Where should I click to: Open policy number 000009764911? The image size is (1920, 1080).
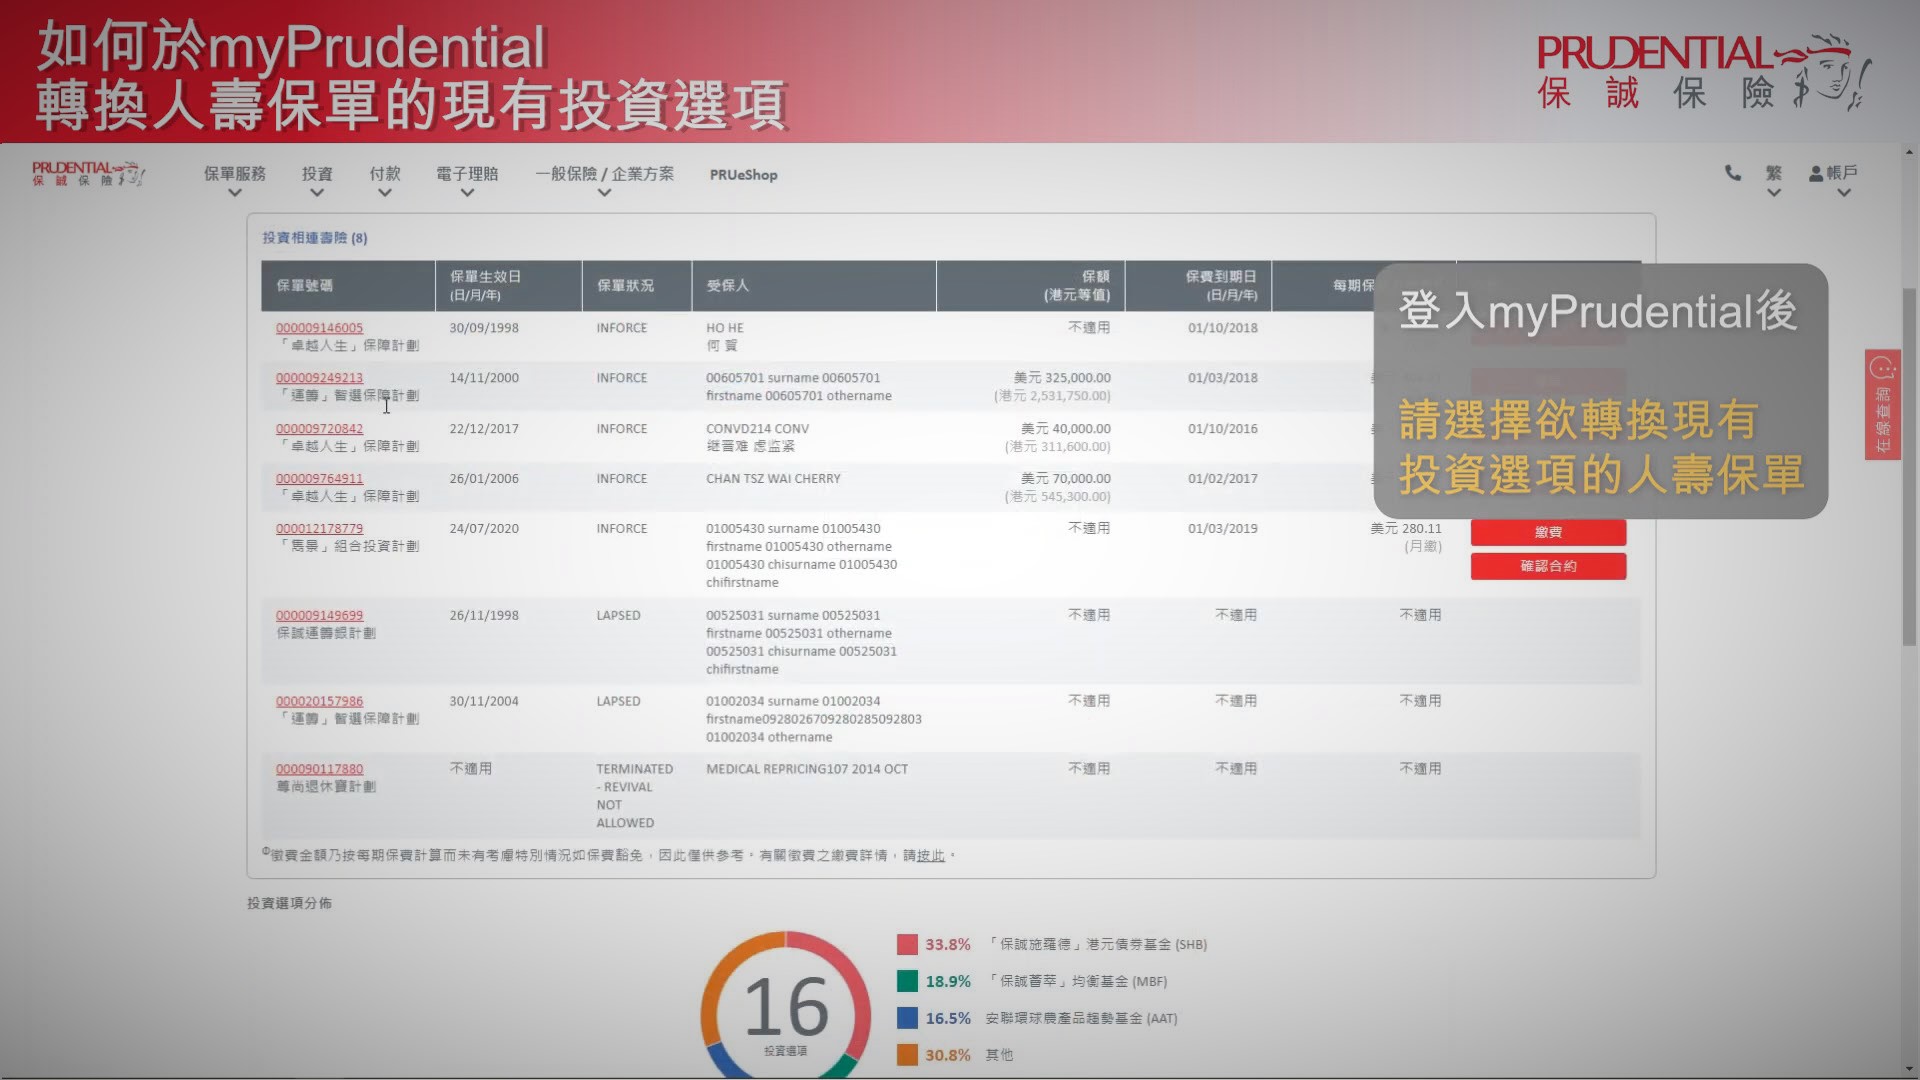click(319, 479)
